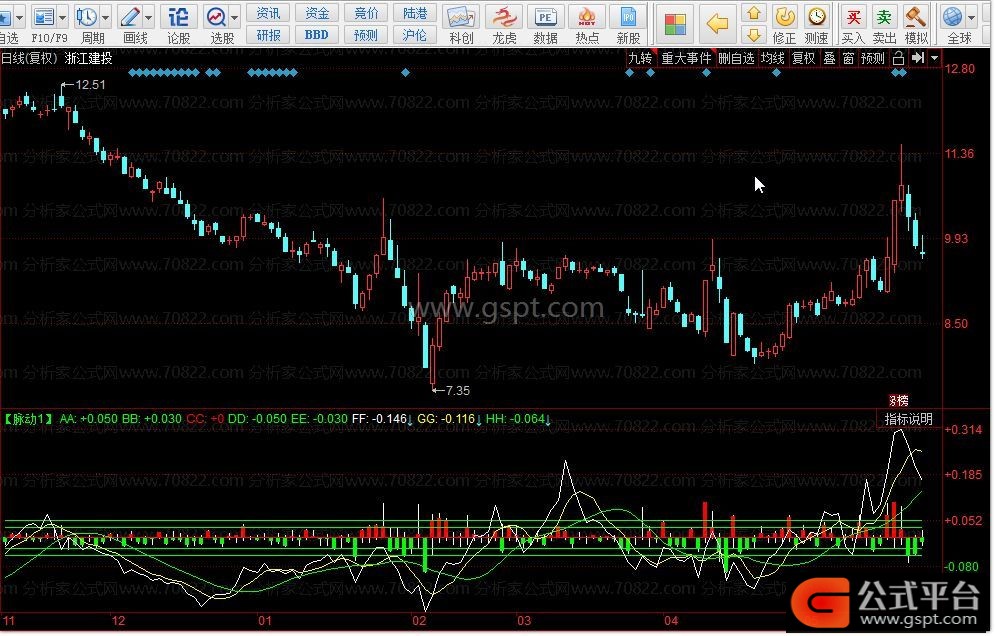Open the 科创 board chart icon

pos(461,18)
